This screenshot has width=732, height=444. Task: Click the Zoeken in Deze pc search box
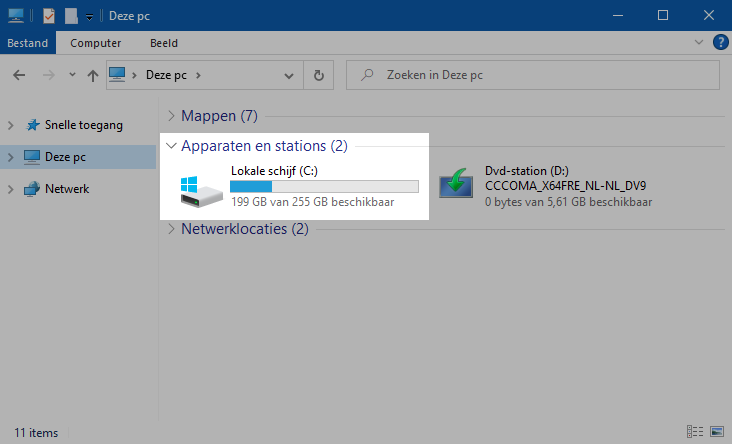(x=540, y=75)
